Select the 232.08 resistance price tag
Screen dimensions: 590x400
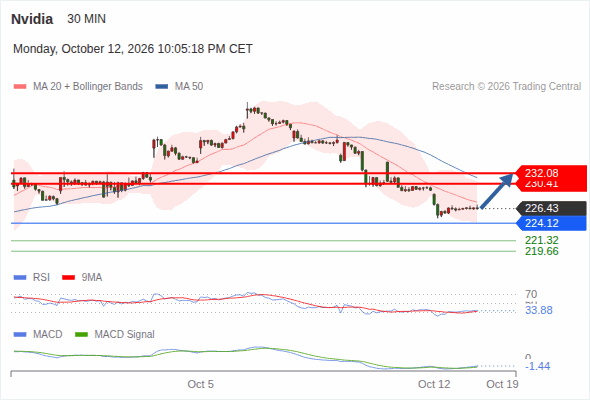(551, 173)
